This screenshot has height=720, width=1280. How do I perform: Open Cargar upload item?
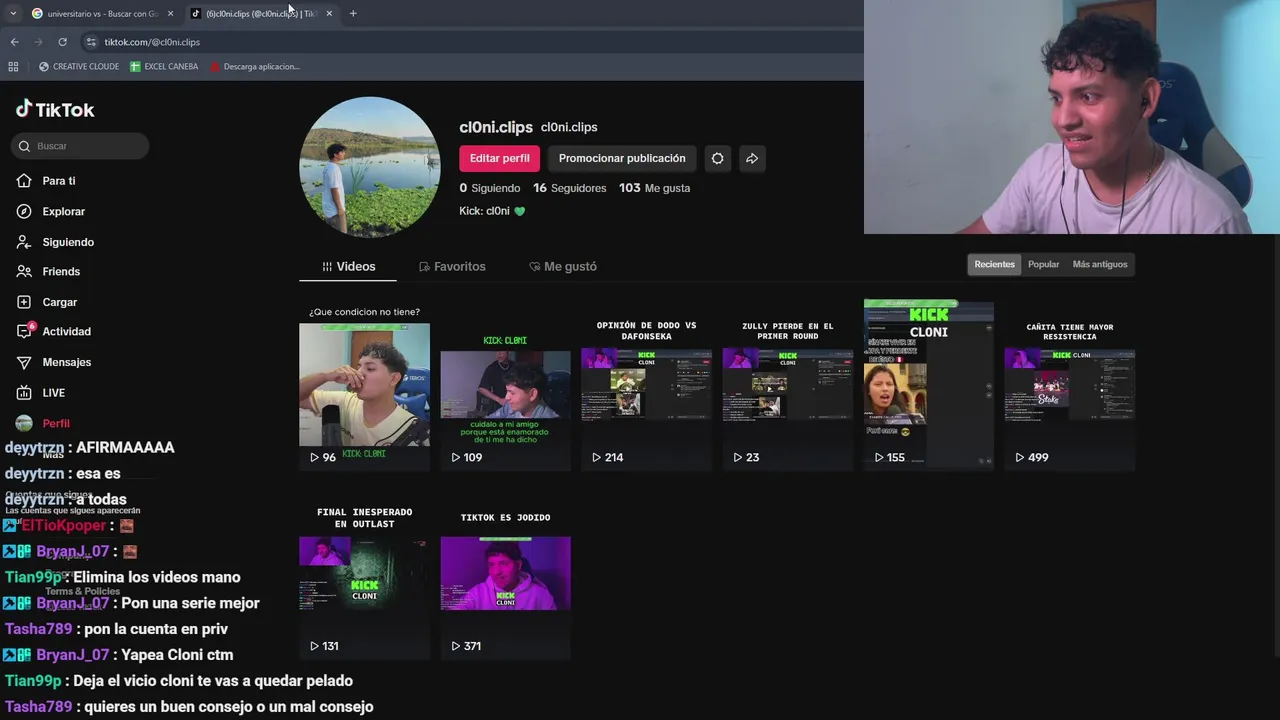point(46,302)
